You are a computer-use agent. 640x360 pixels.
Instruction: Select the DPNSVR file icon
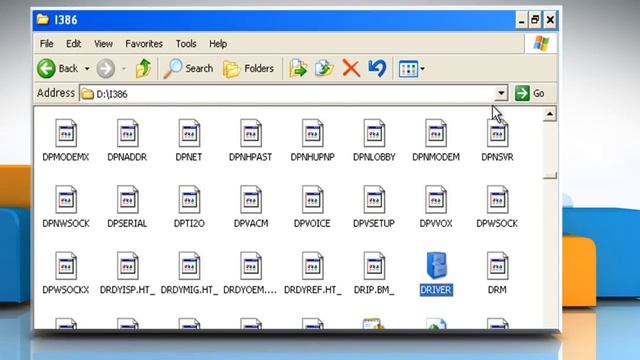[x=498, y=133]
